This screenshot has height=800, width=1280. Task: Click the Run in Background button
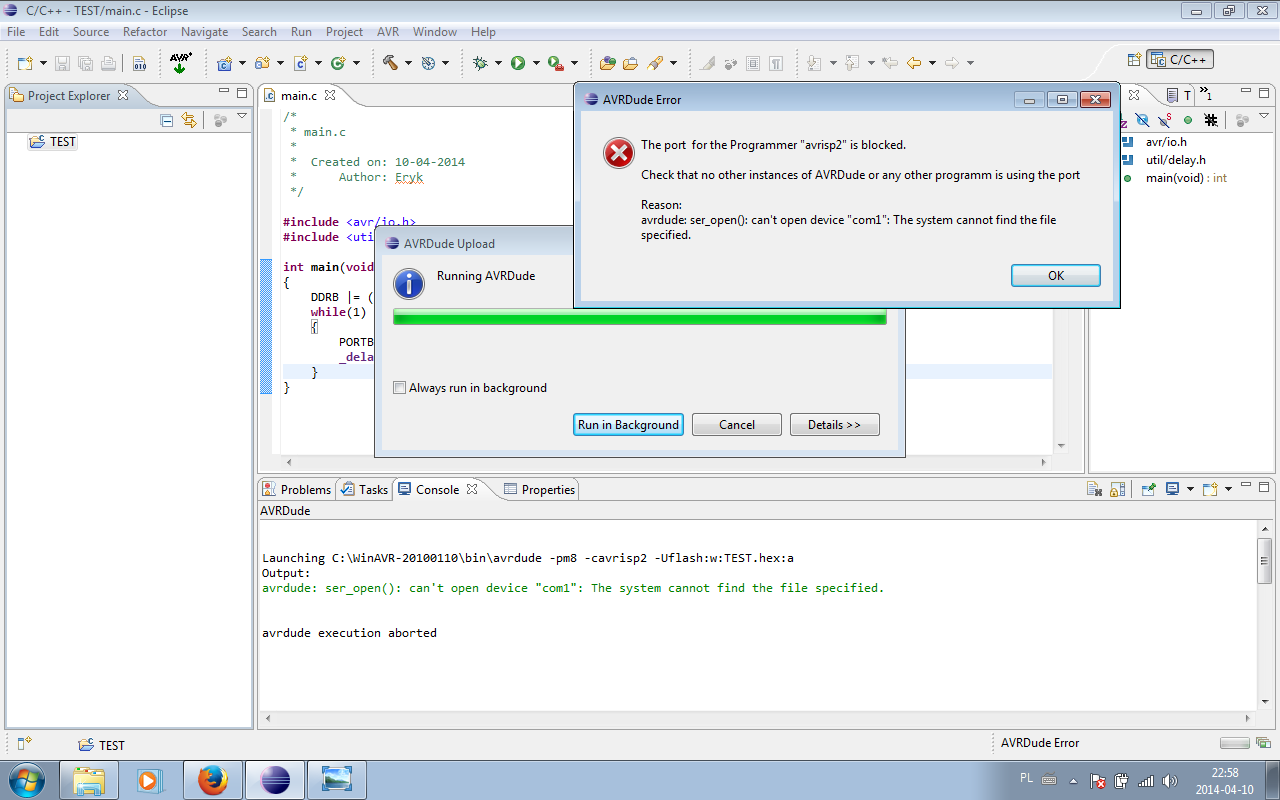coord(628,425)
